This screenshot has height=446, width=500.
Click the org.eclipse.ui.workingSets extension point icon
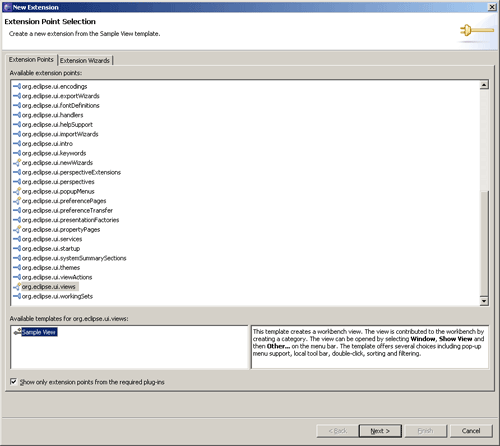(x=17, y=296)
